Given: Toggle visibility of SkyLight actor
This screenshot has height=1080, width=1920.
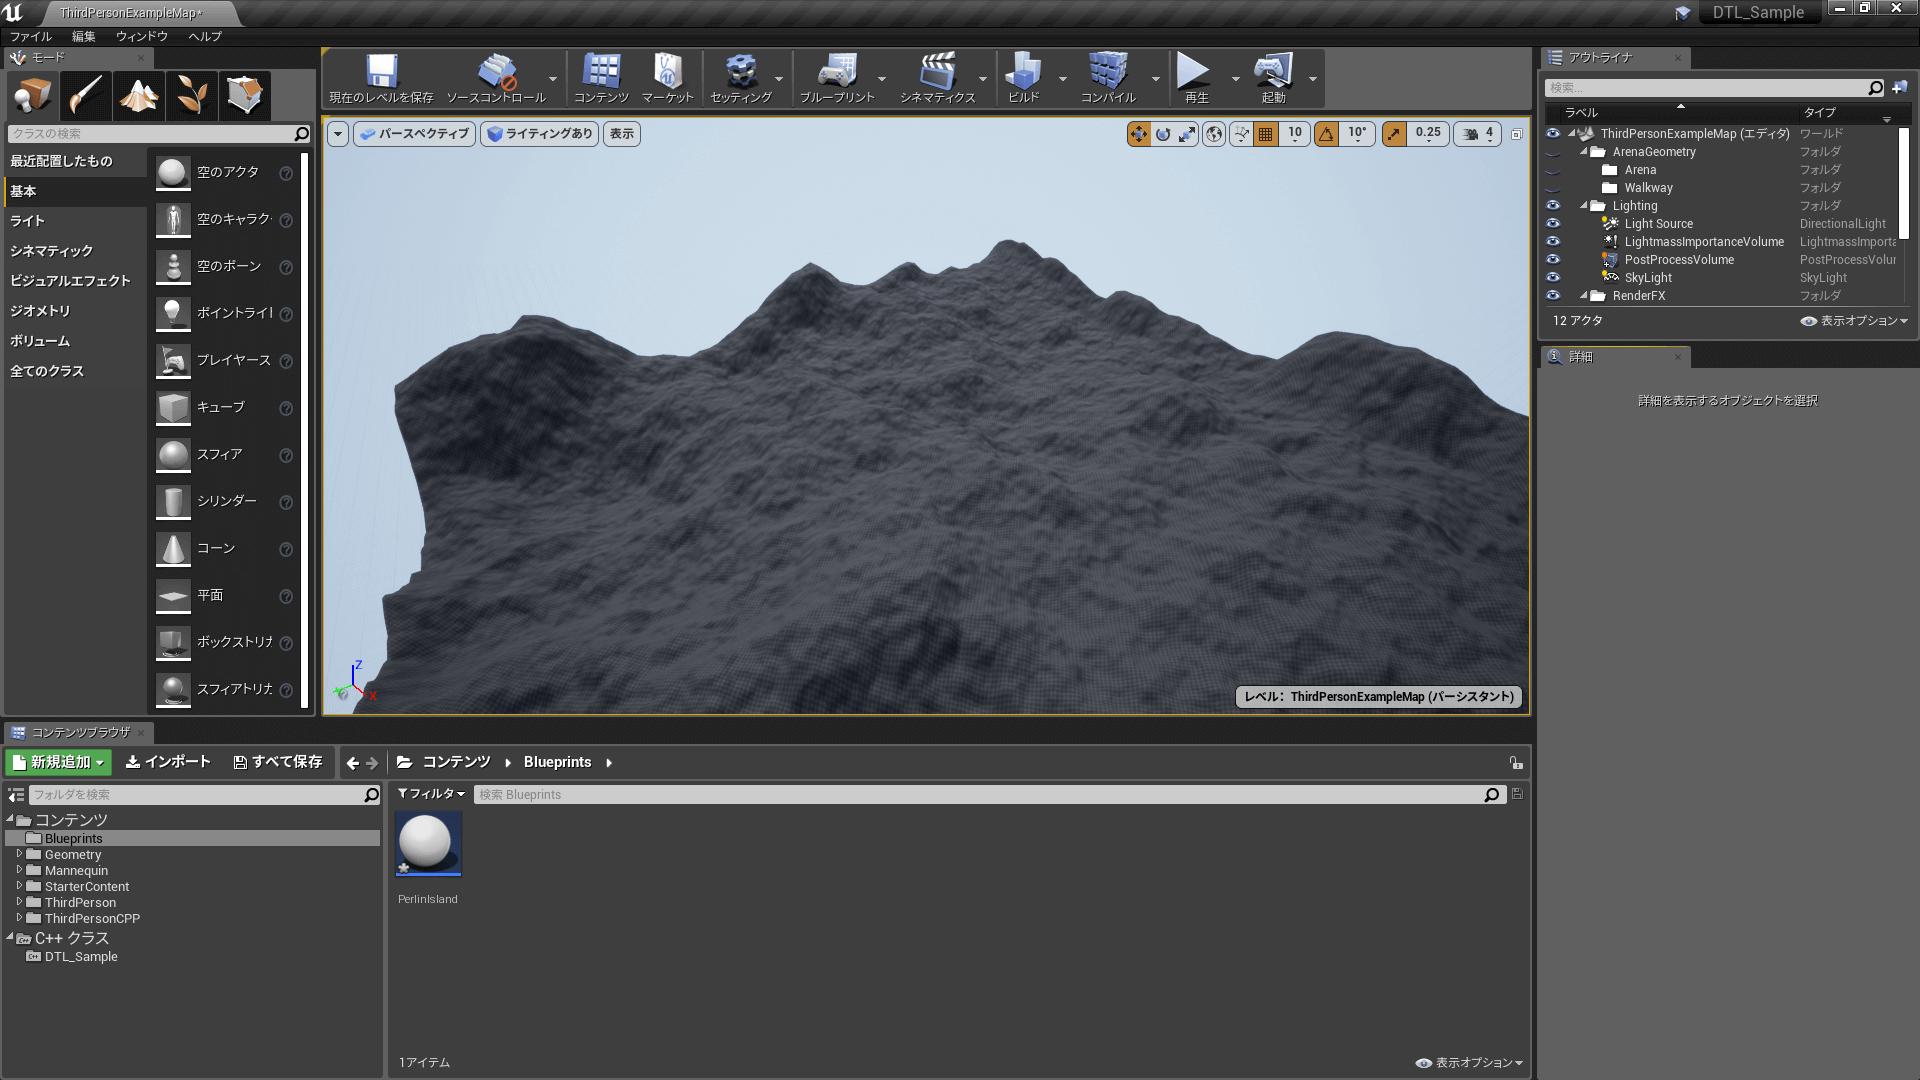Looking at the screenshot, I should [x=1553, y=278].
